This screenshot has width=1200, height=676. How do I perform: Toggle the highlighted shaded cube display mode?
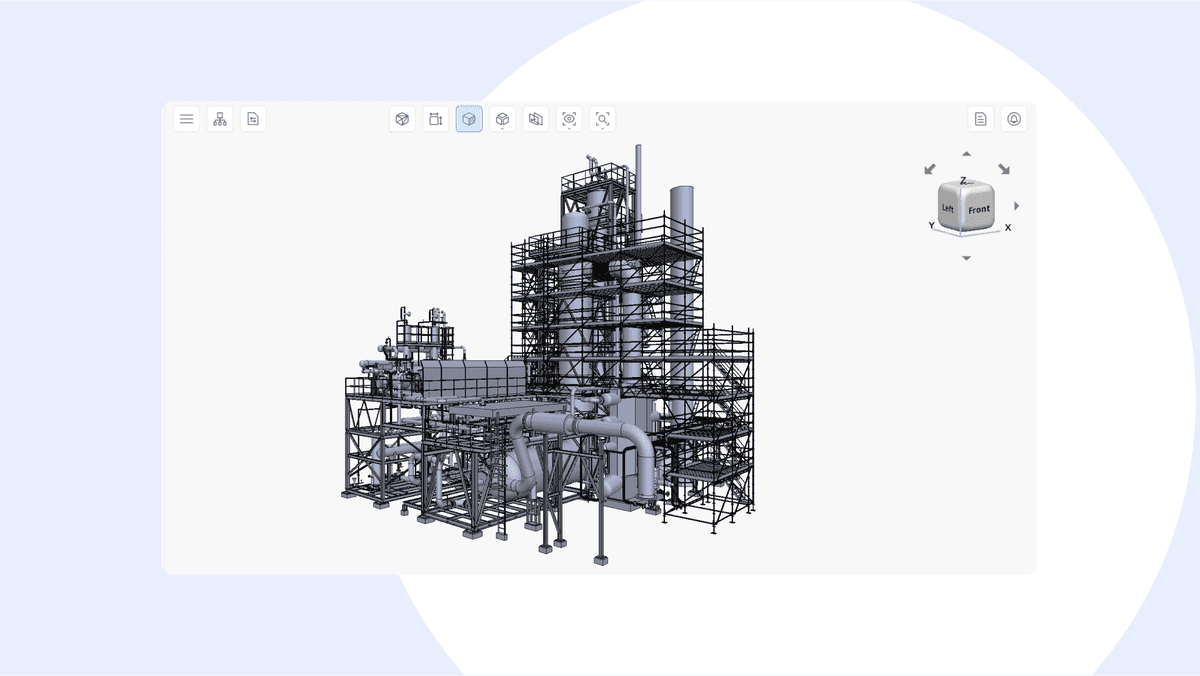469,119
